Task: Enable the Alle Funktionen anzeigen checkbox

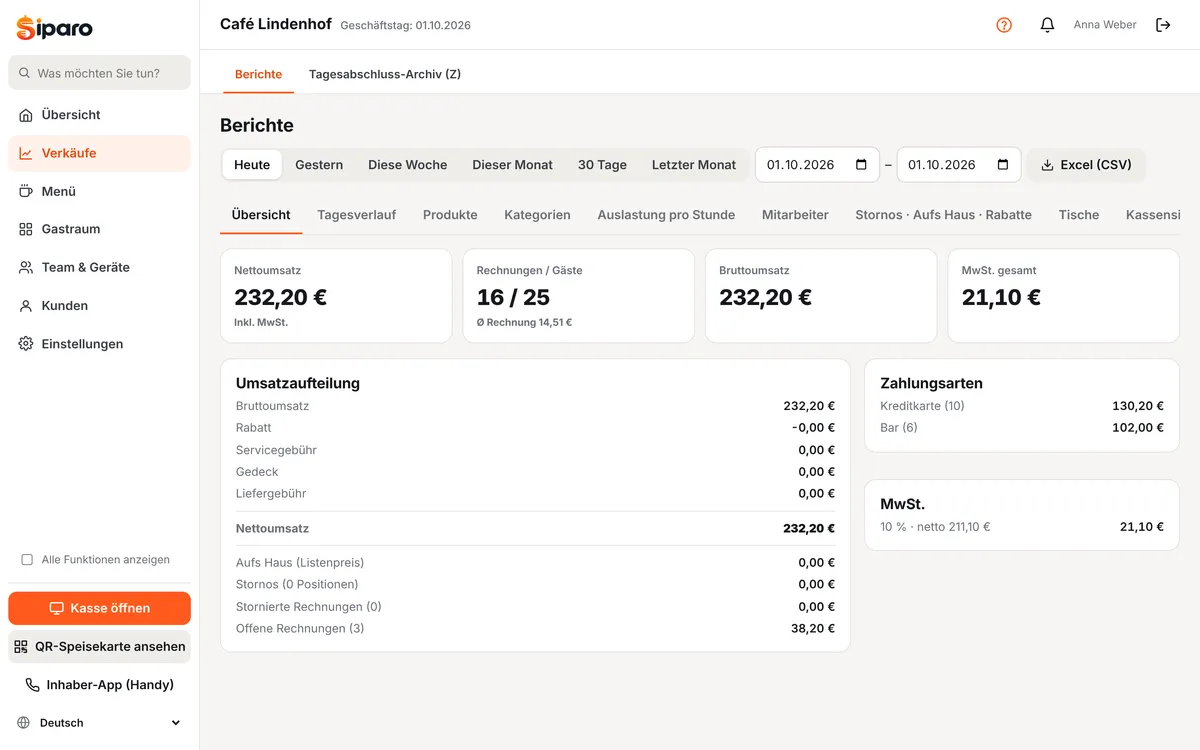Action: (x=27, y=560)
